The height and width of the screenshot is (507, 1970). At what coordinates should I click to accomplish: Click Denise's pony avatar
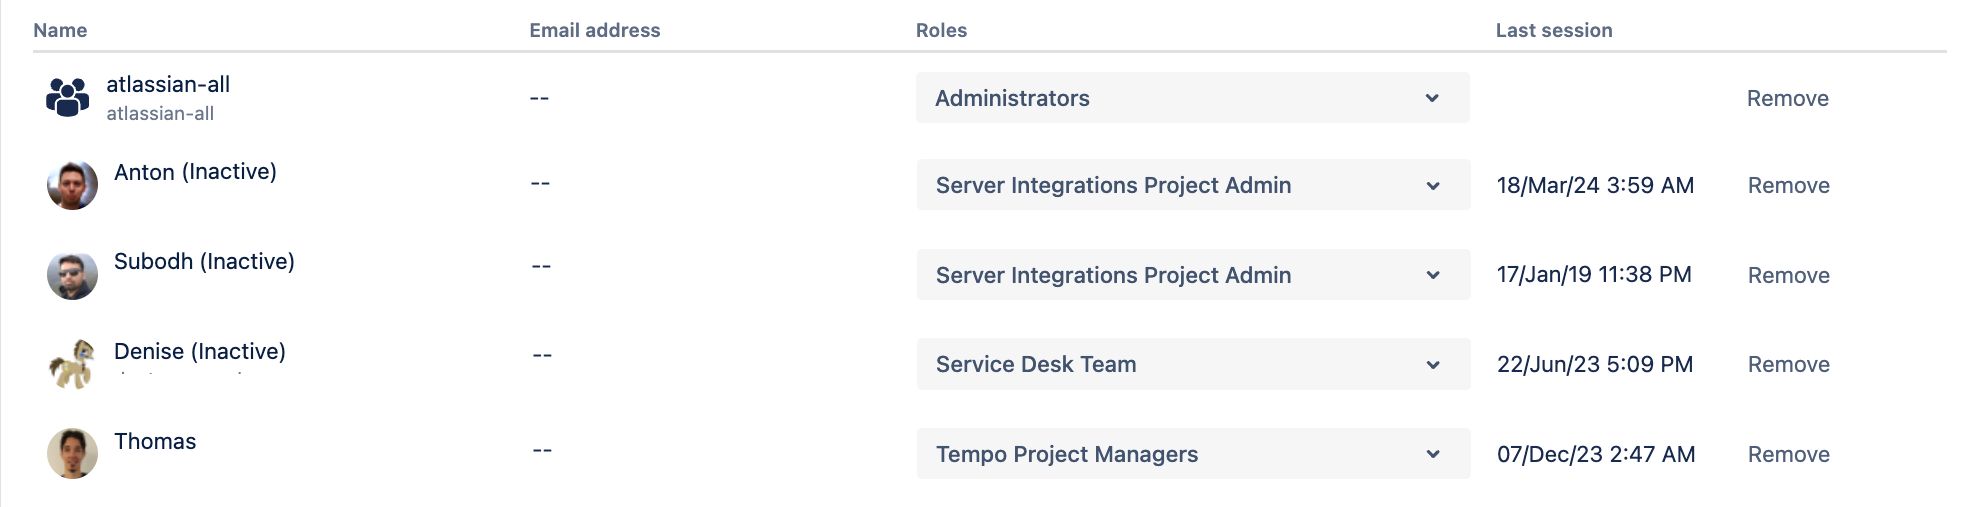pos(72,364)
